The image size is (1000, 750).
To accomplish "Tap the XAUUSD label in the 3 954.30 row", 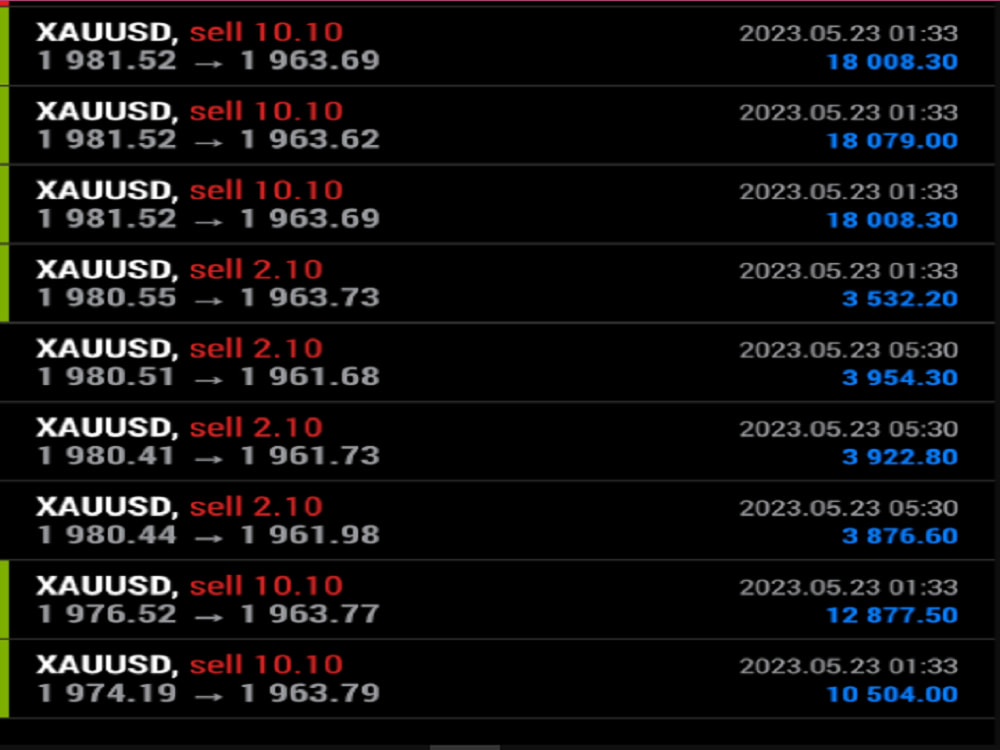I will [107, 349].
